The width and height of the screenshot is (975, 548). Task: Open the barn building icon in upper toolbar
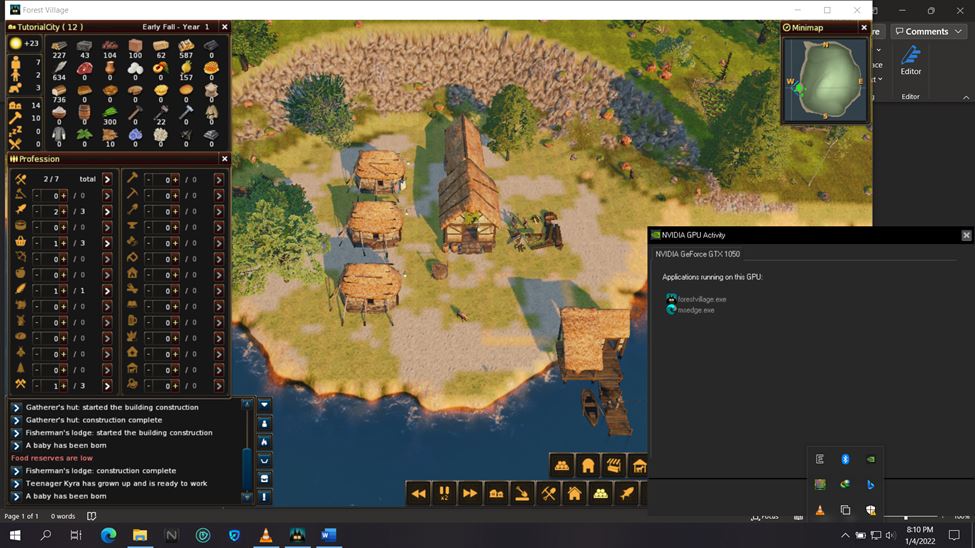tap(588, 466)
